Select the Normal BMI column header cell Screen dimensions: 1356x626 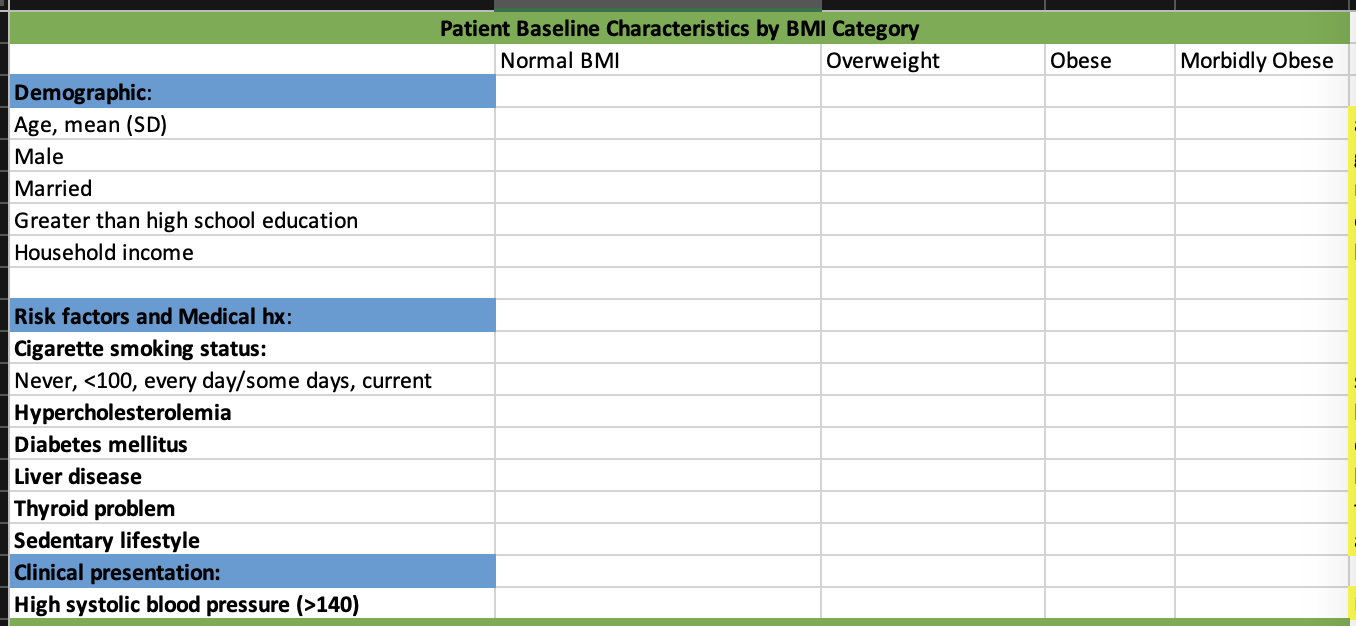pyautogui.click(x=658, y=60)
